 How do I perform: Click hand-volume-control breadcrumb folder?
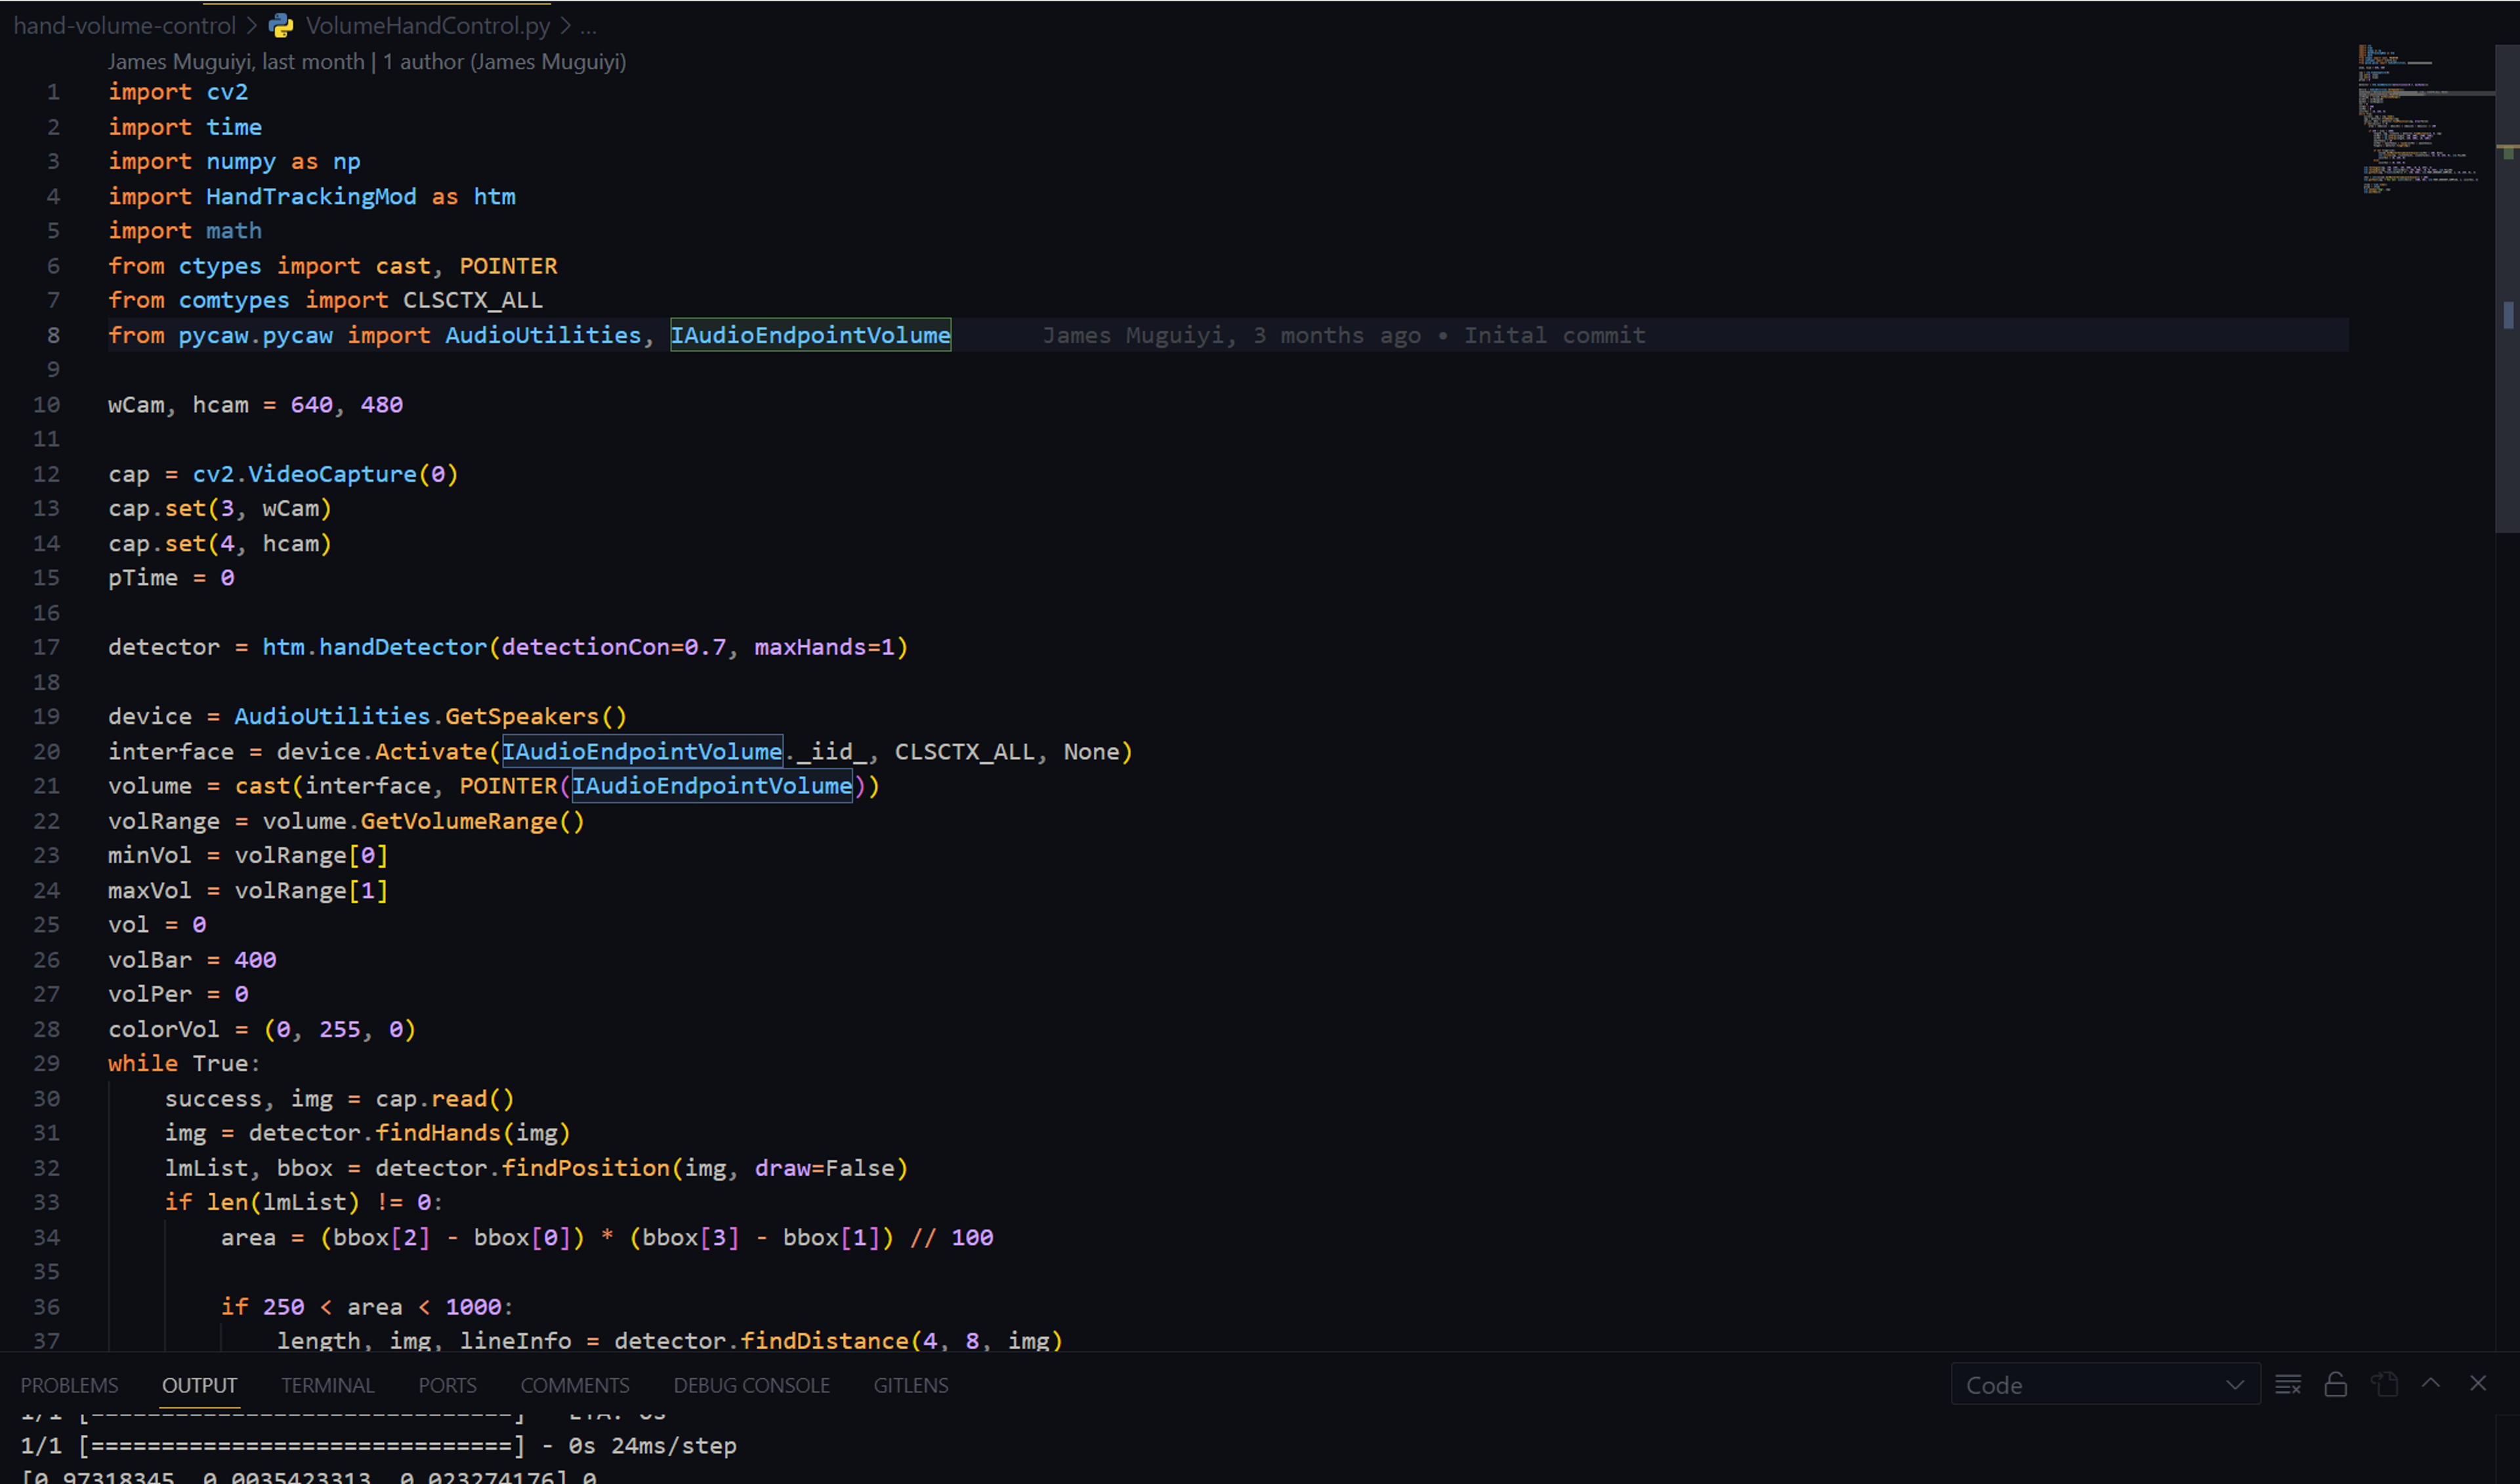click(125, 25)
